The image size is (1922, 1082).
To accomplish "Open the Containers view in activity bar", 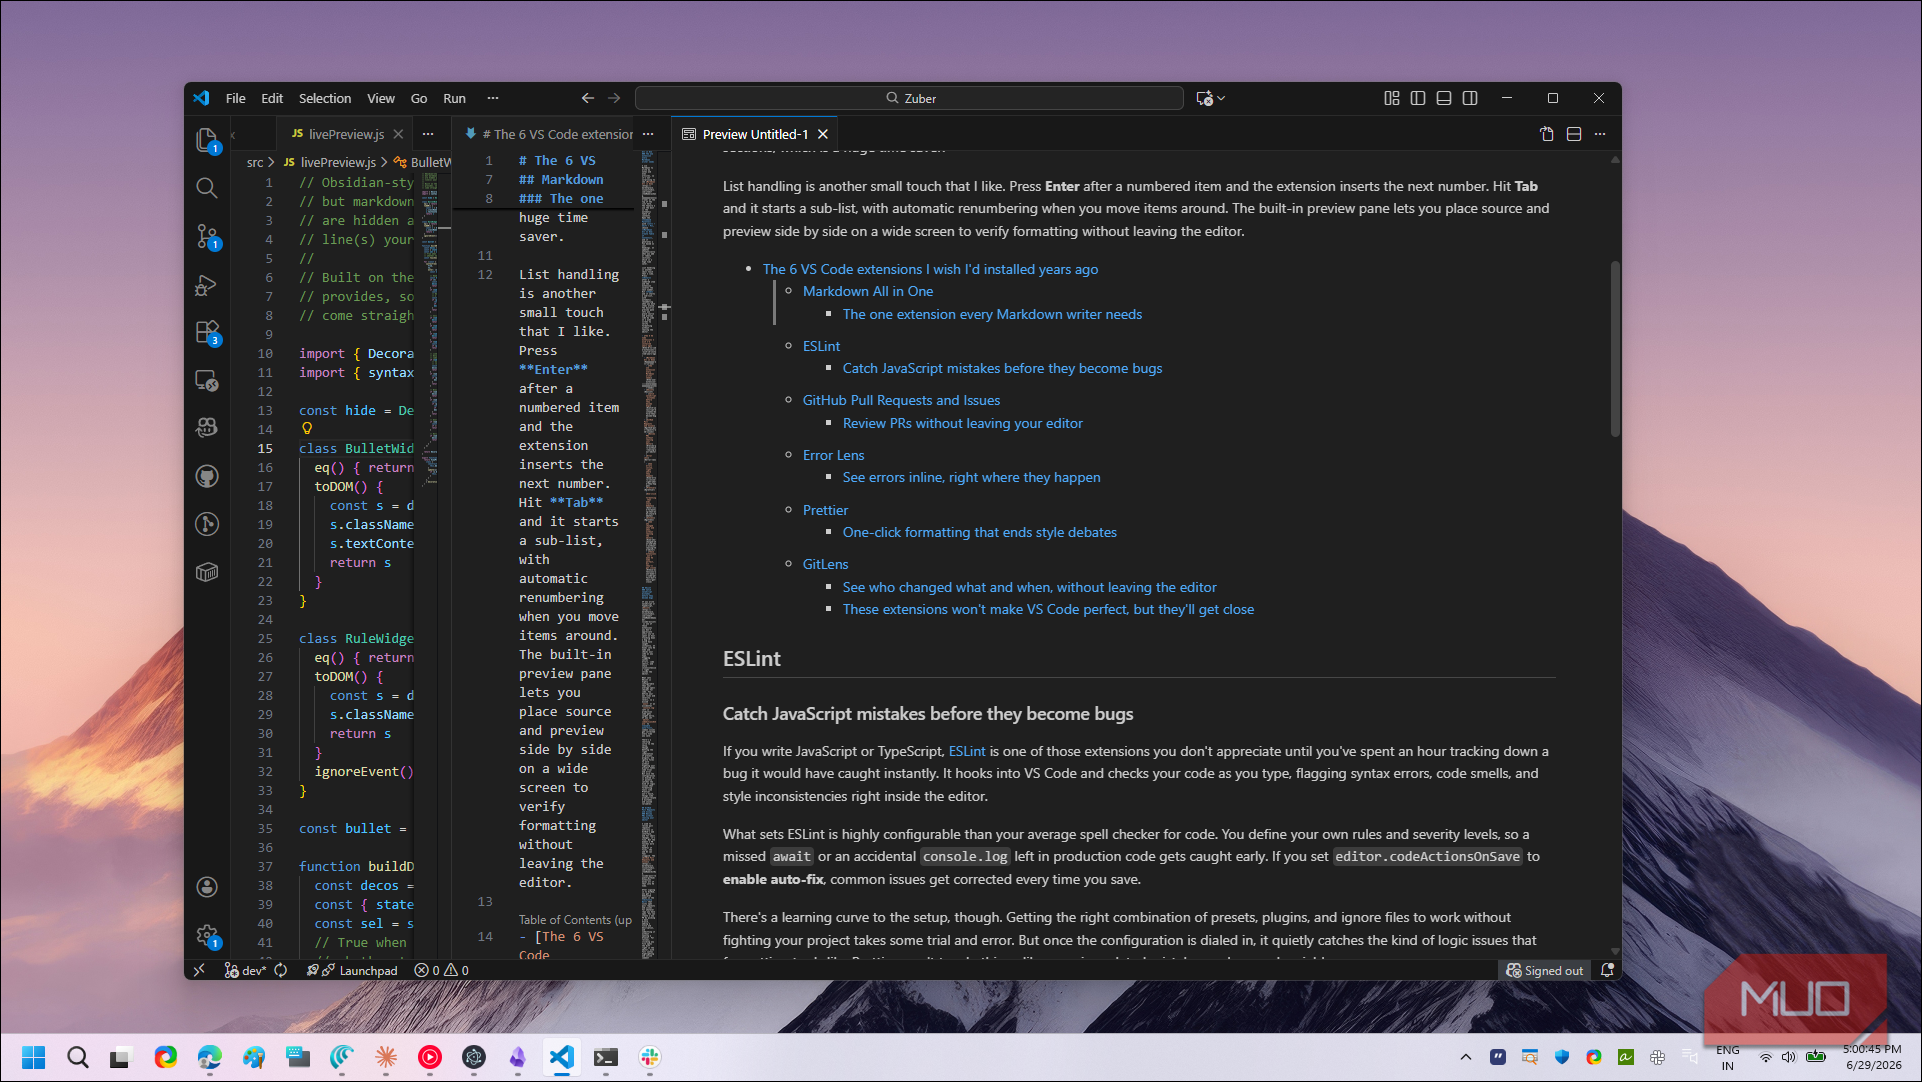I will pos(207,572).
